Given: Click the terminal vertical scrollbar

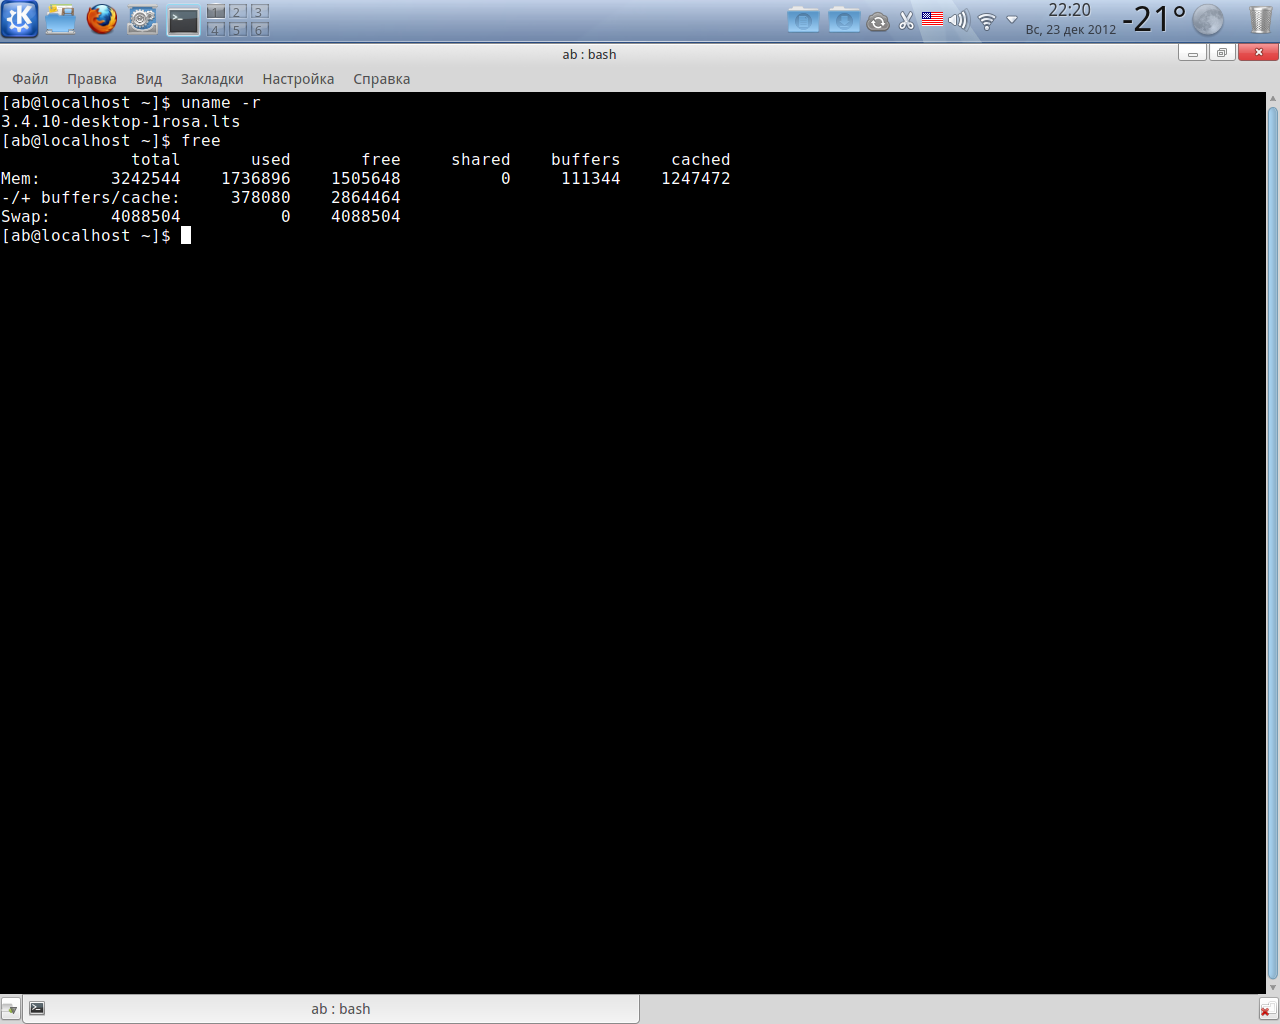Looking at the screenshot, I should (x=1273, y=542).
